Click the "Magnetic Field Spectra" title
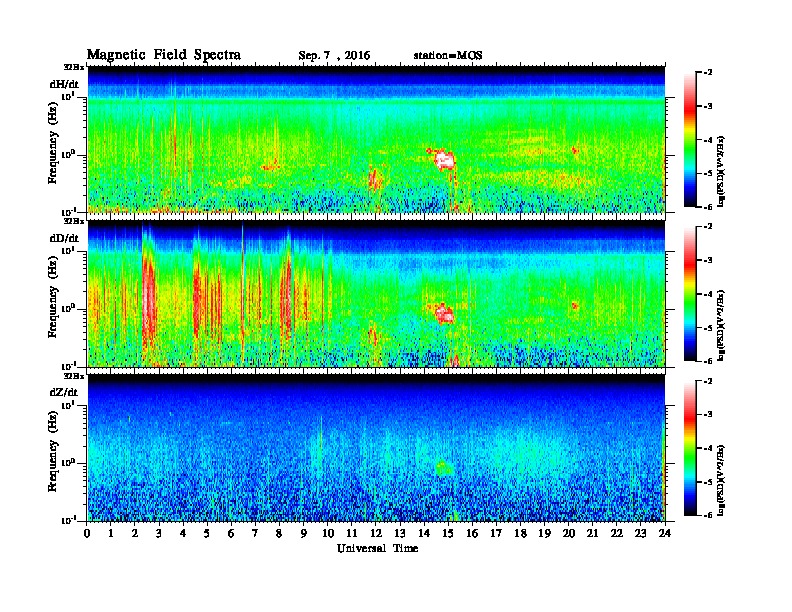The image size is (792, 612). coord(164,55)
